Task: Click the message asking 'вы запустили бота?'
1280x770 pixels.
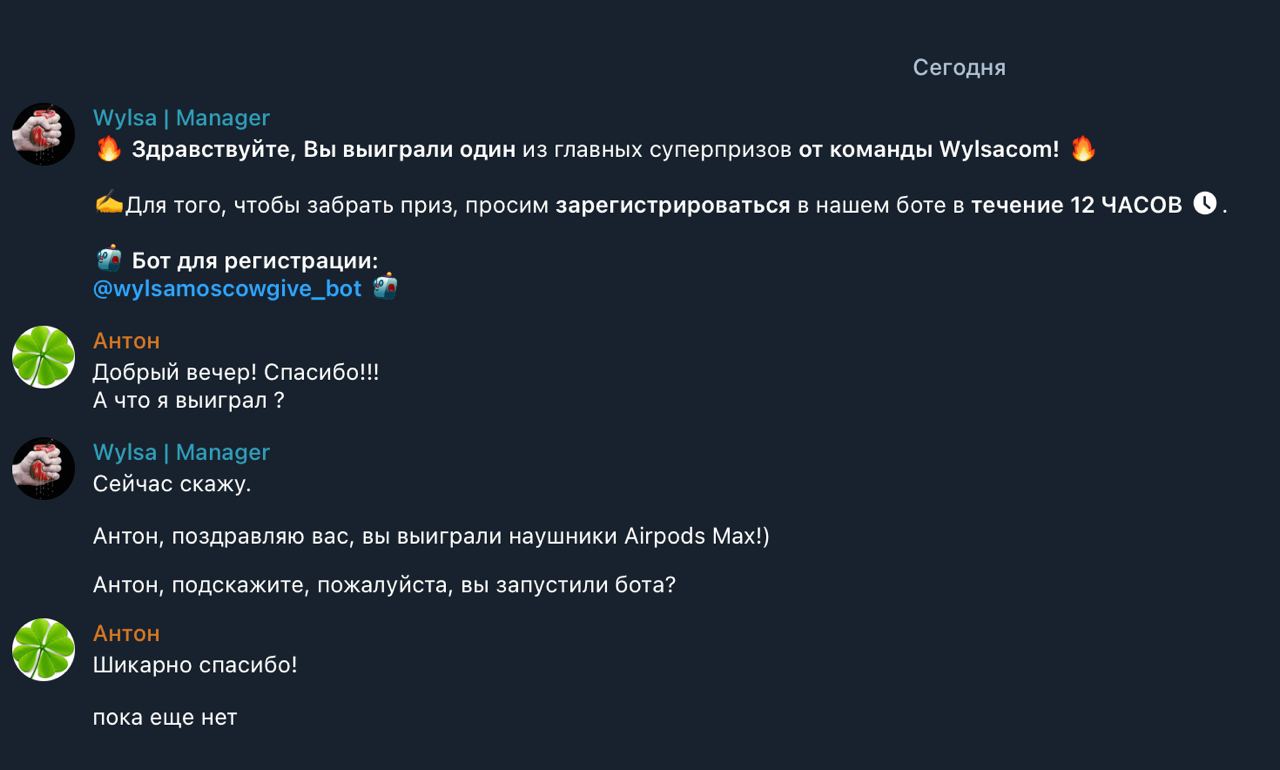Action: coord(384,585)
